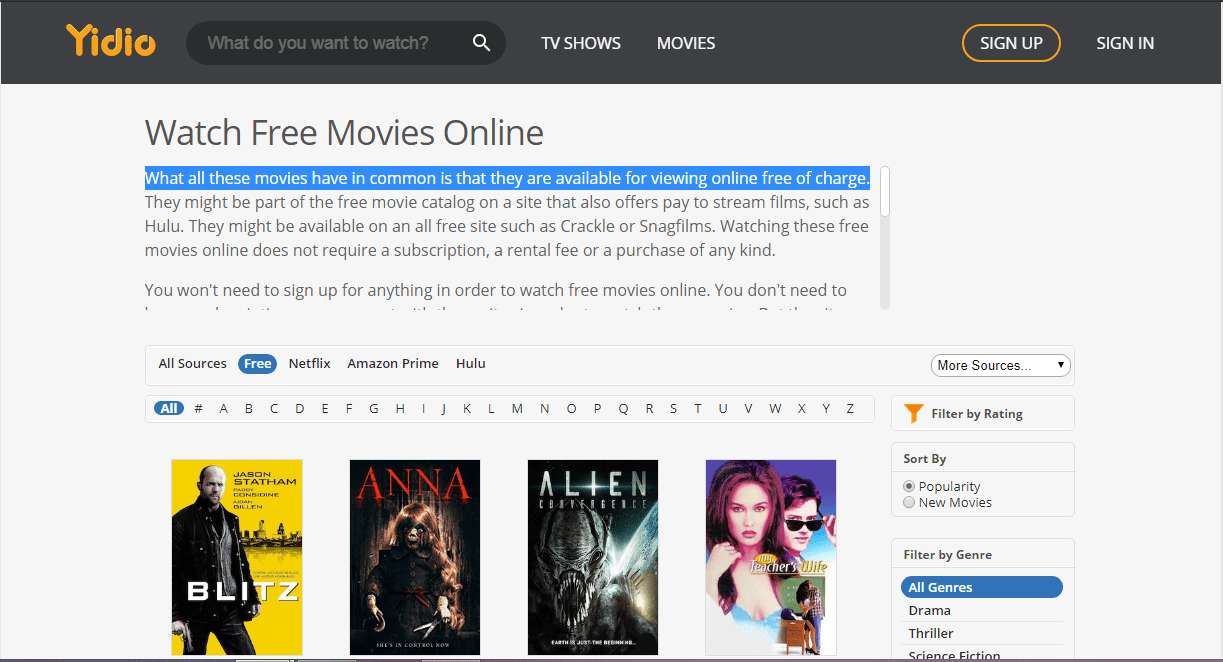The image size is (1223, 662).
Task: Select the Popularity sort radio button
Action: coord(908,485)
